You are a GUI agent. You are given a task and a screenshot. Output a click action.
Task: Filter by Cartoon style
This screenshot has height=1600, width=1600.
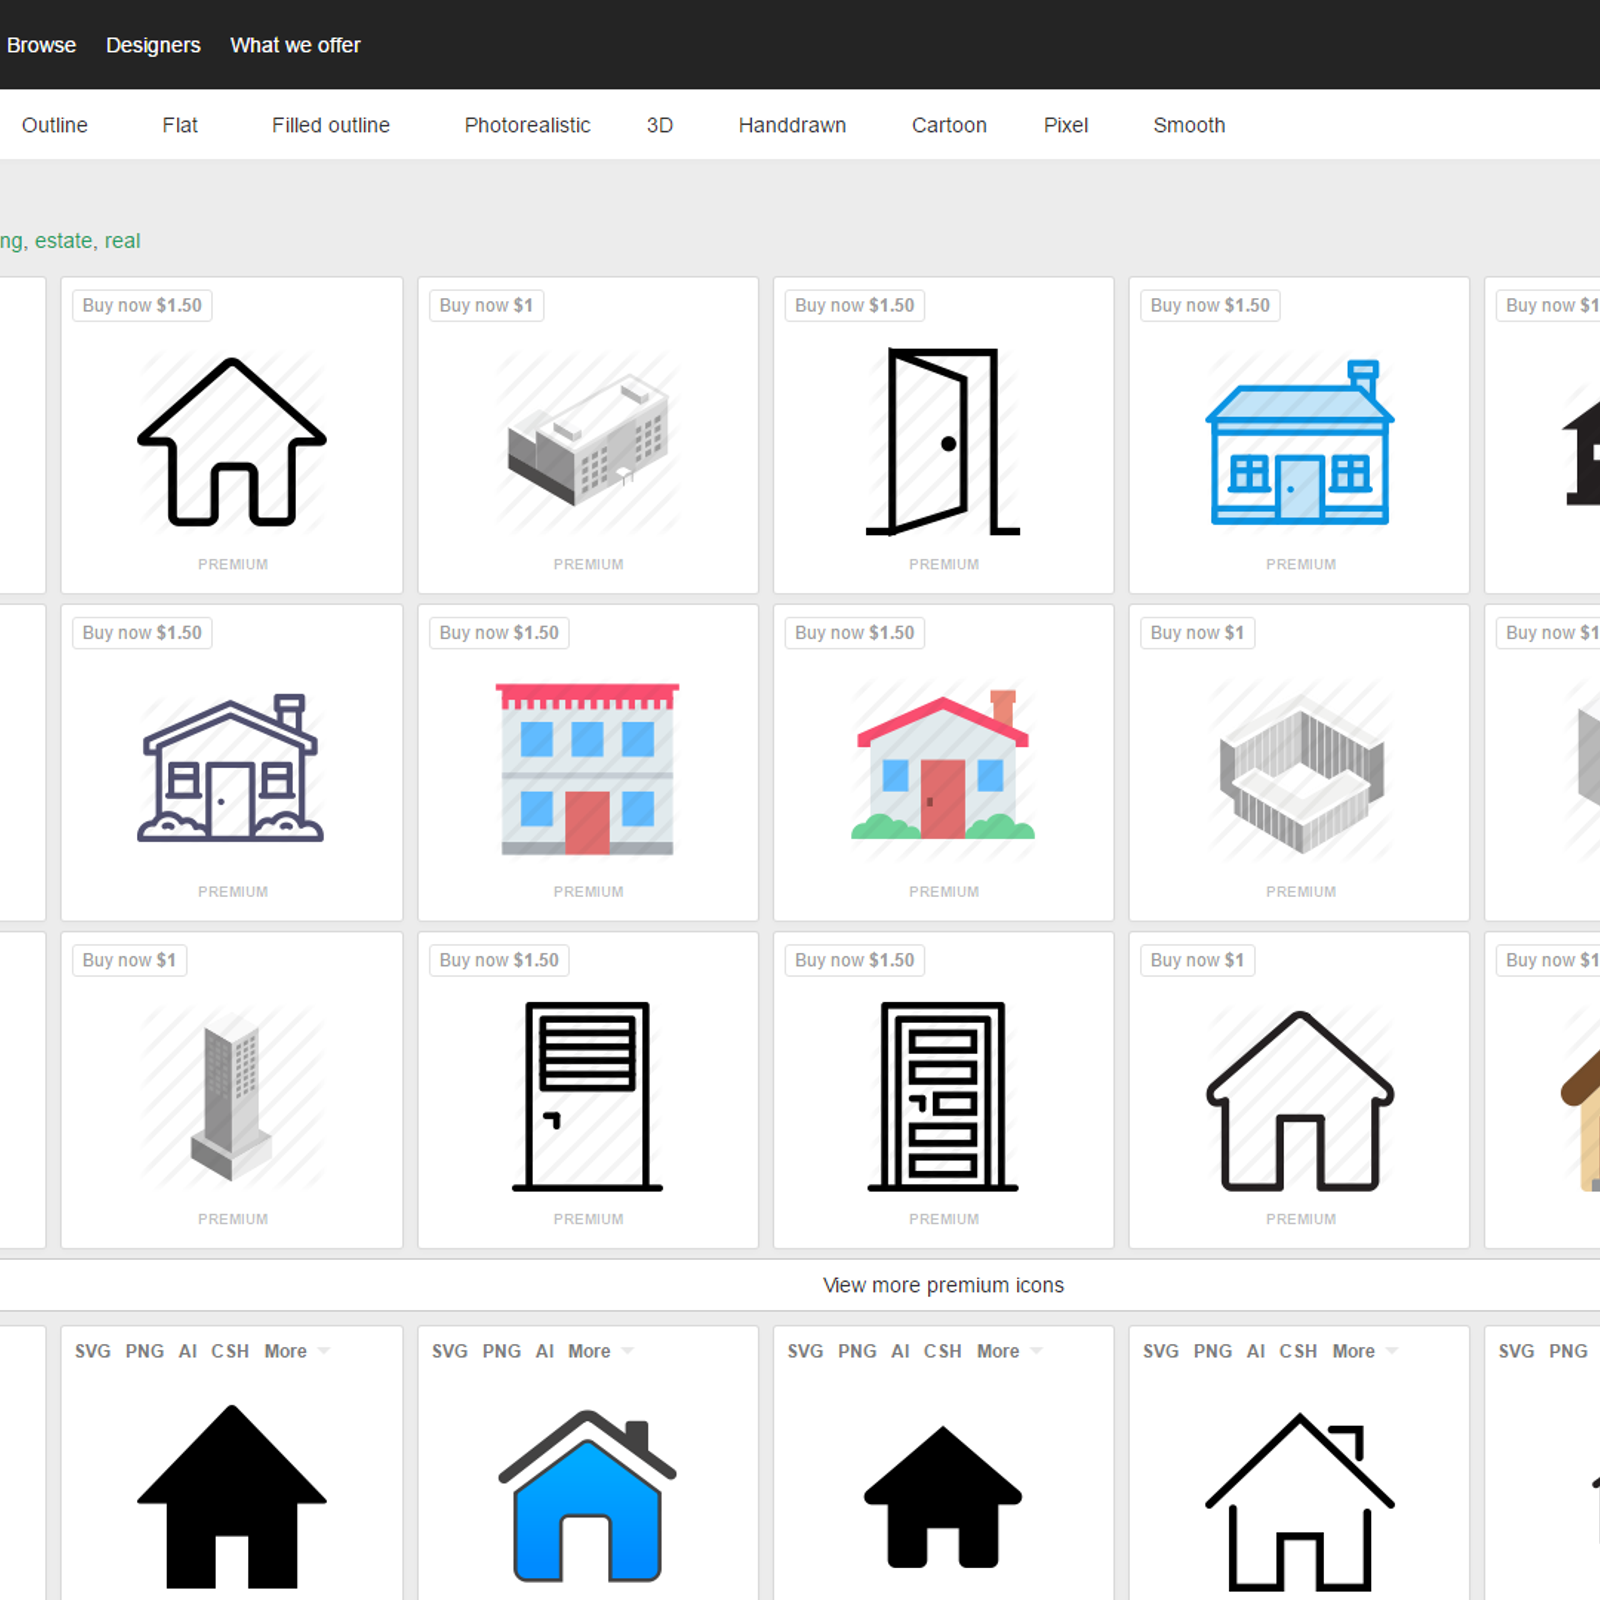pos(949,125)
